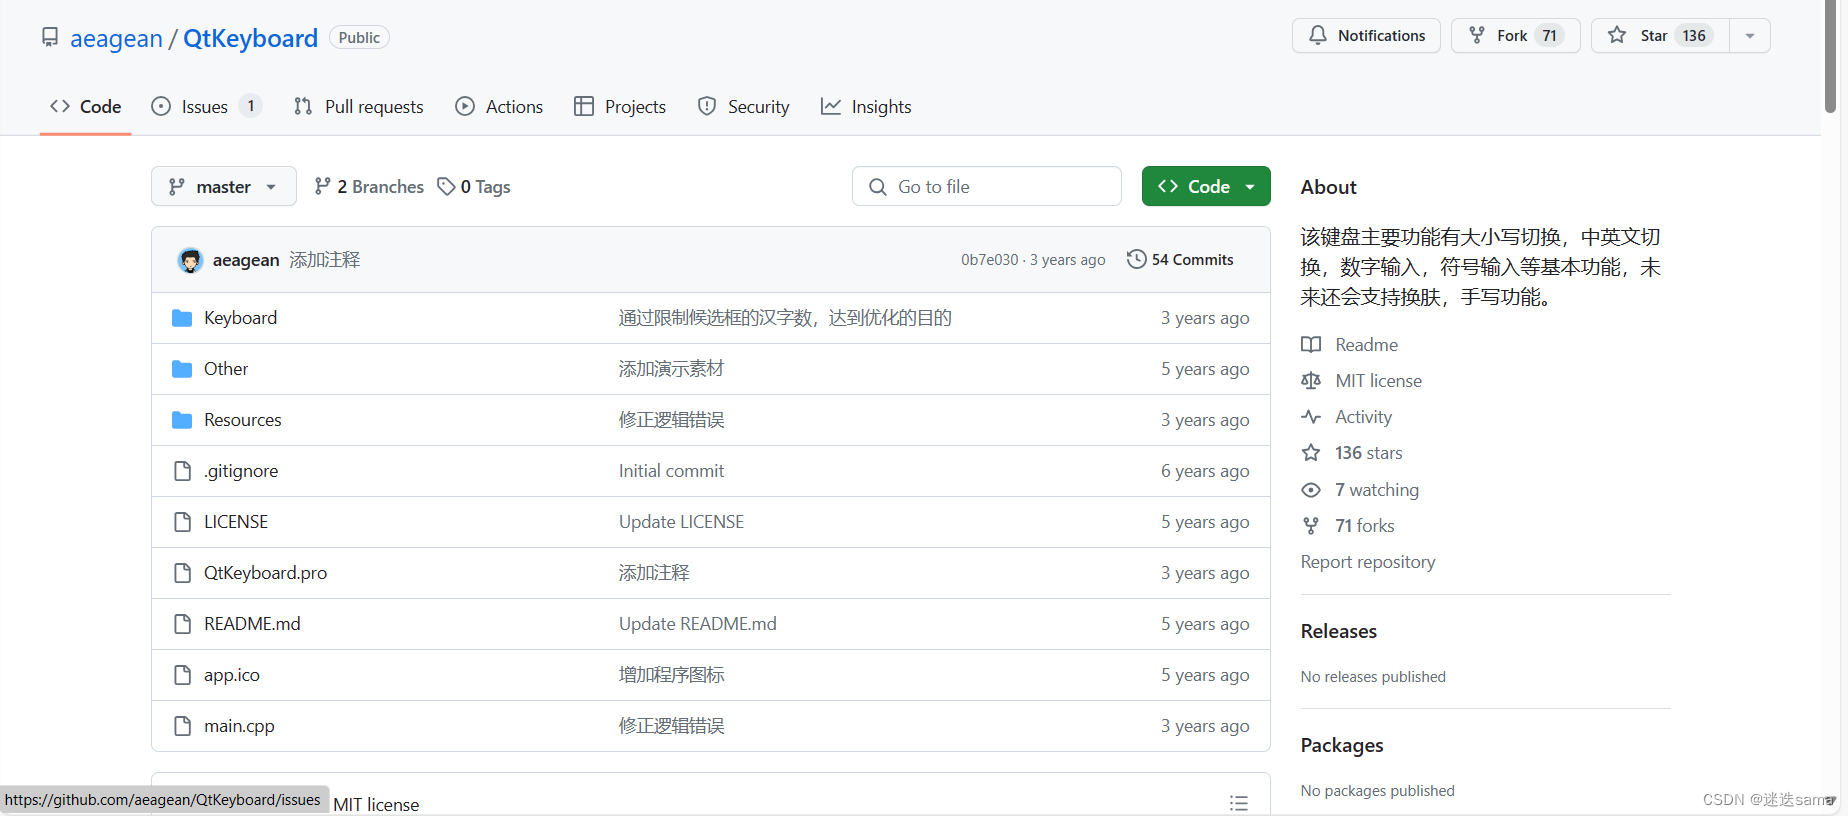
Task: Fork the repository with the Fork button
Action: 1515,36
